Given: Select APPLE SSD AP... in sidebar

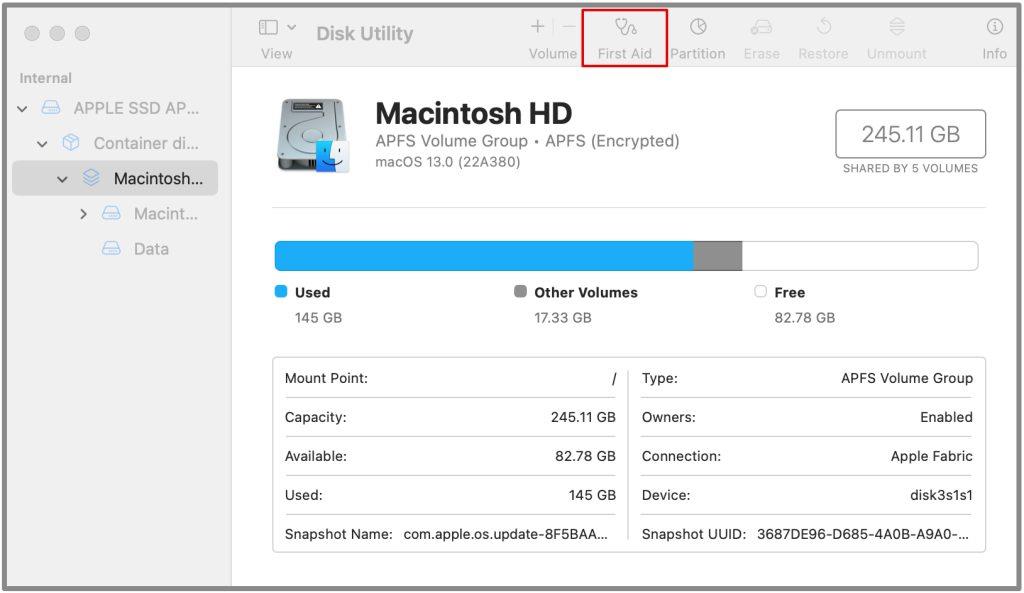Looking at the screenshot, I should pos(115,108).
